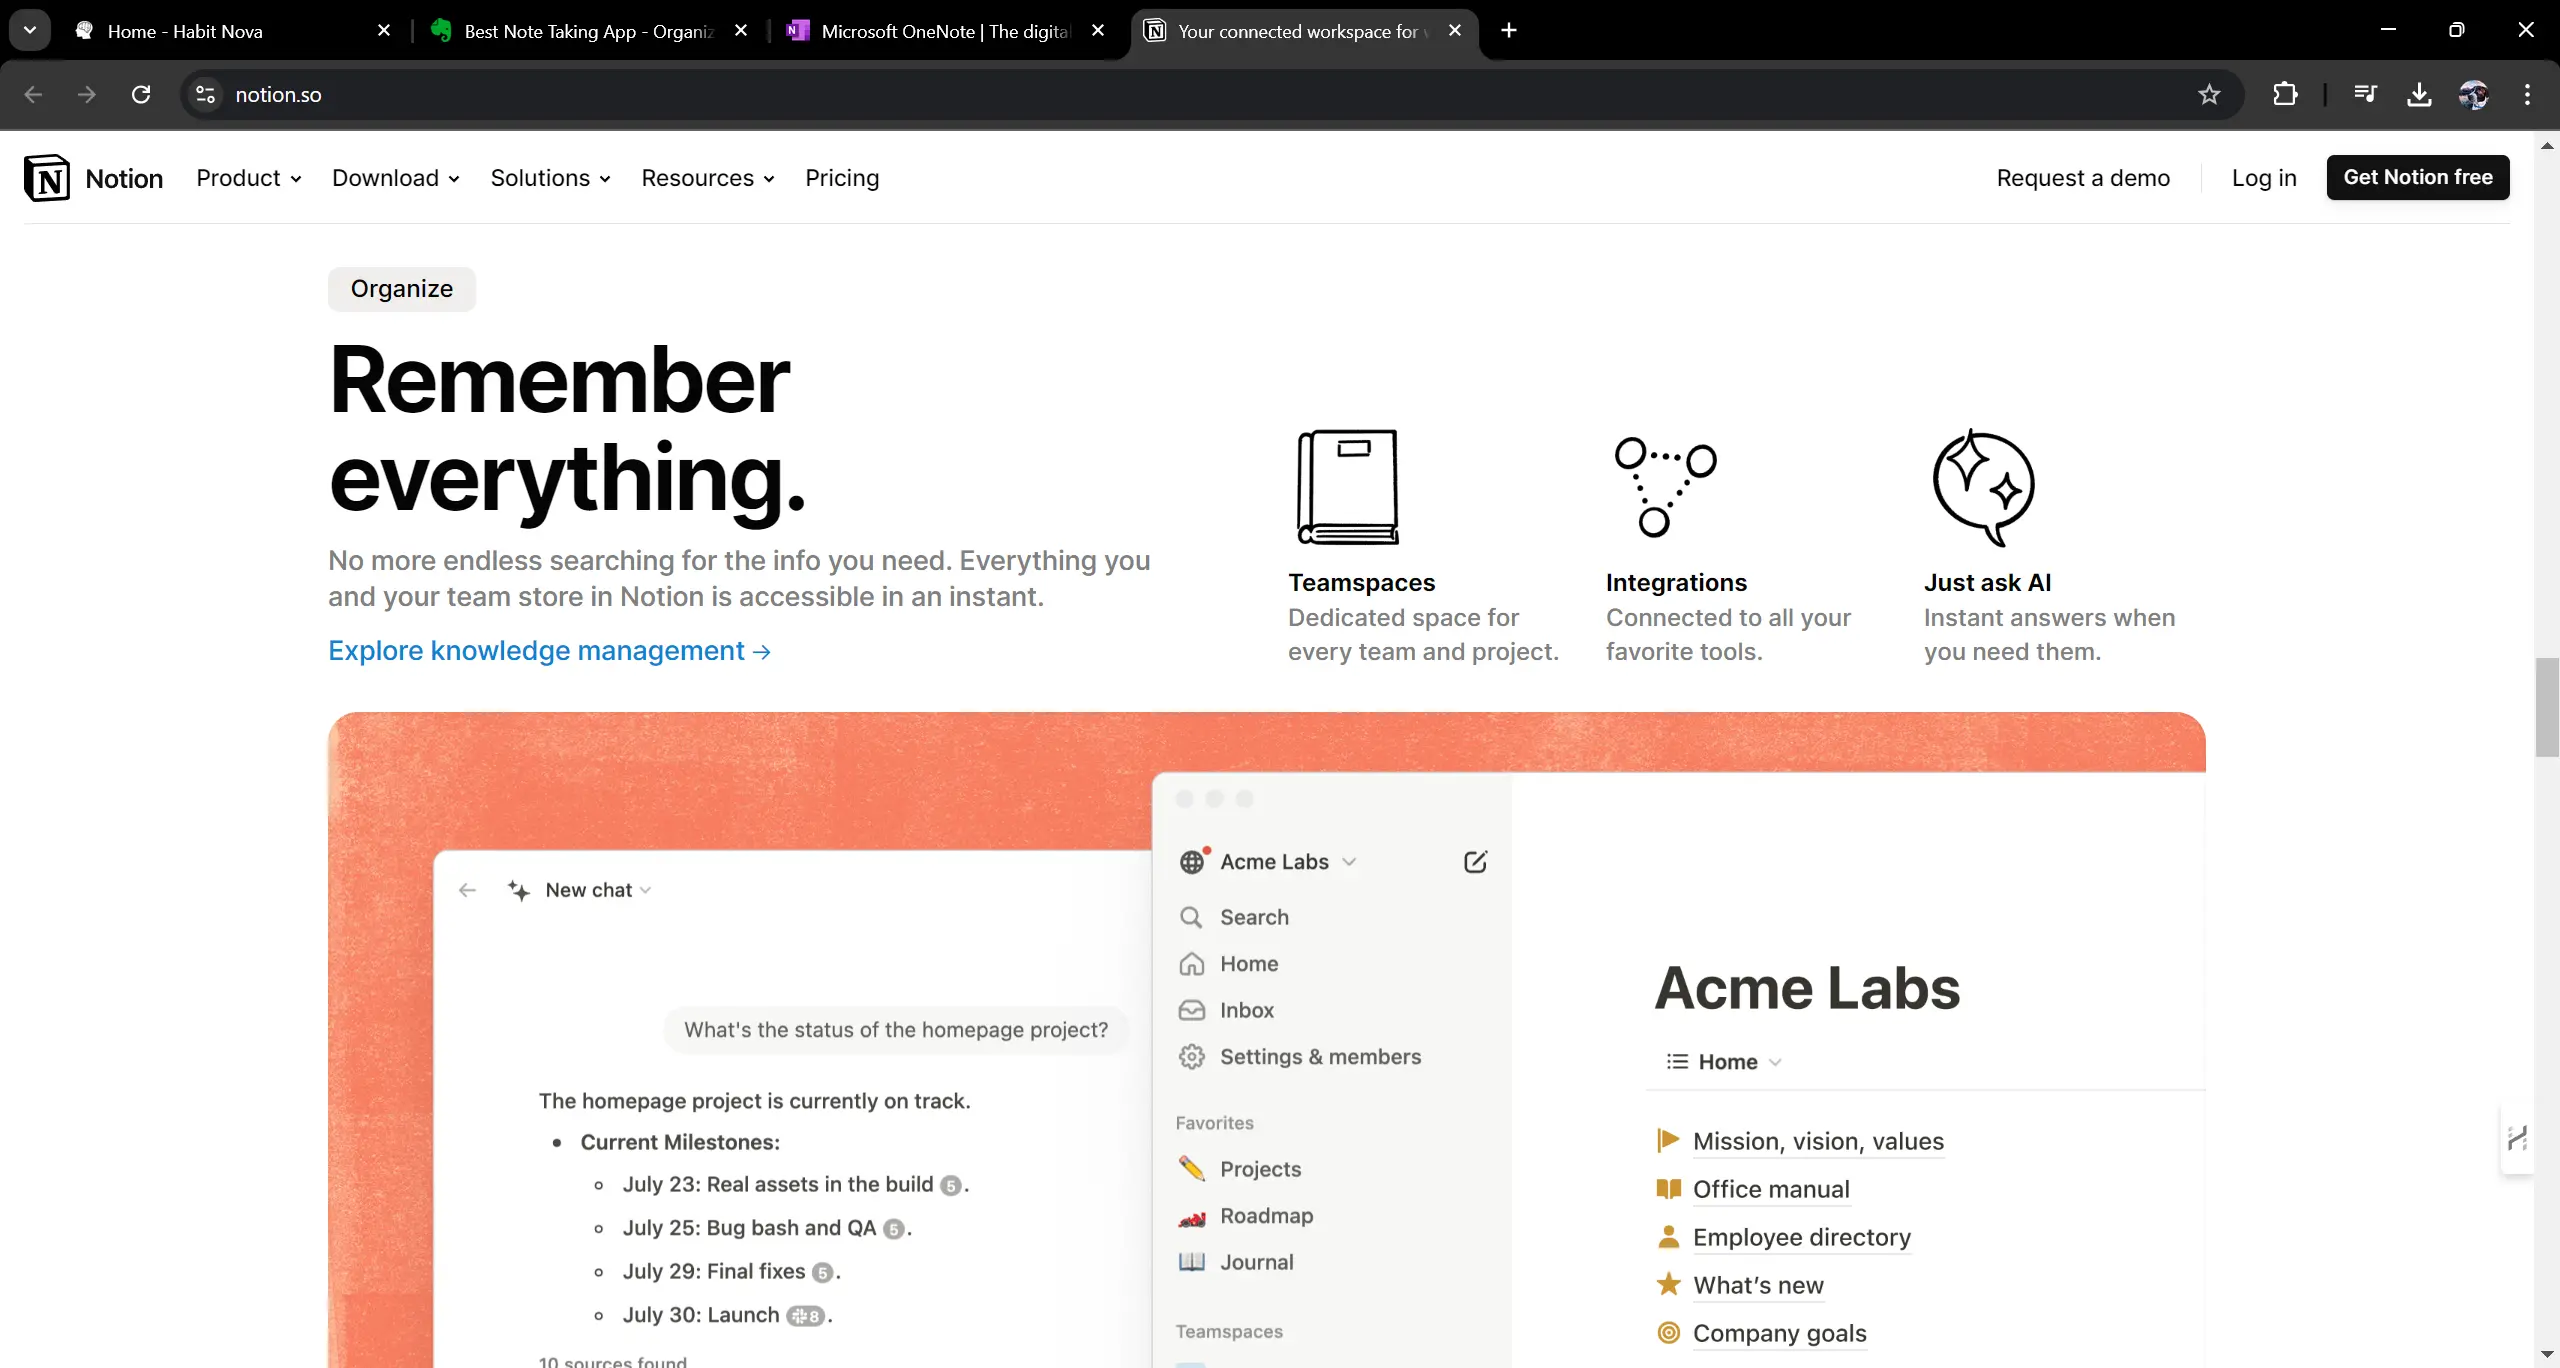Click the race car icon next to Roadmap
Viewport: 2560px width, 1368px height.
[1191, 1217]
